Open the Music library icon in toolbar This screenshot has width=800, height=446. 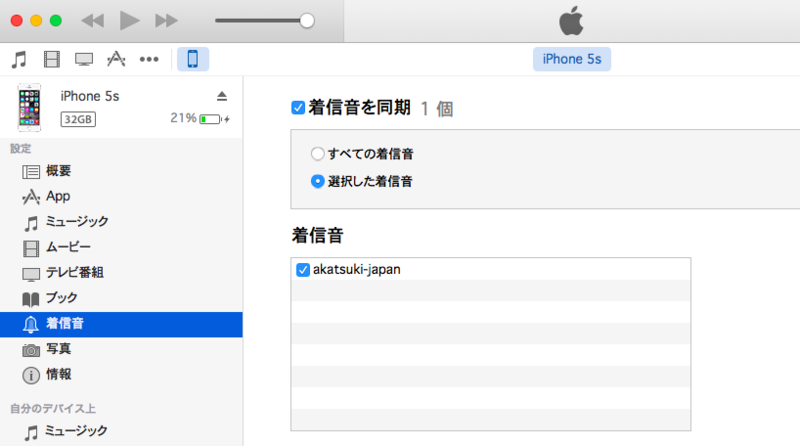click(19, 59)
